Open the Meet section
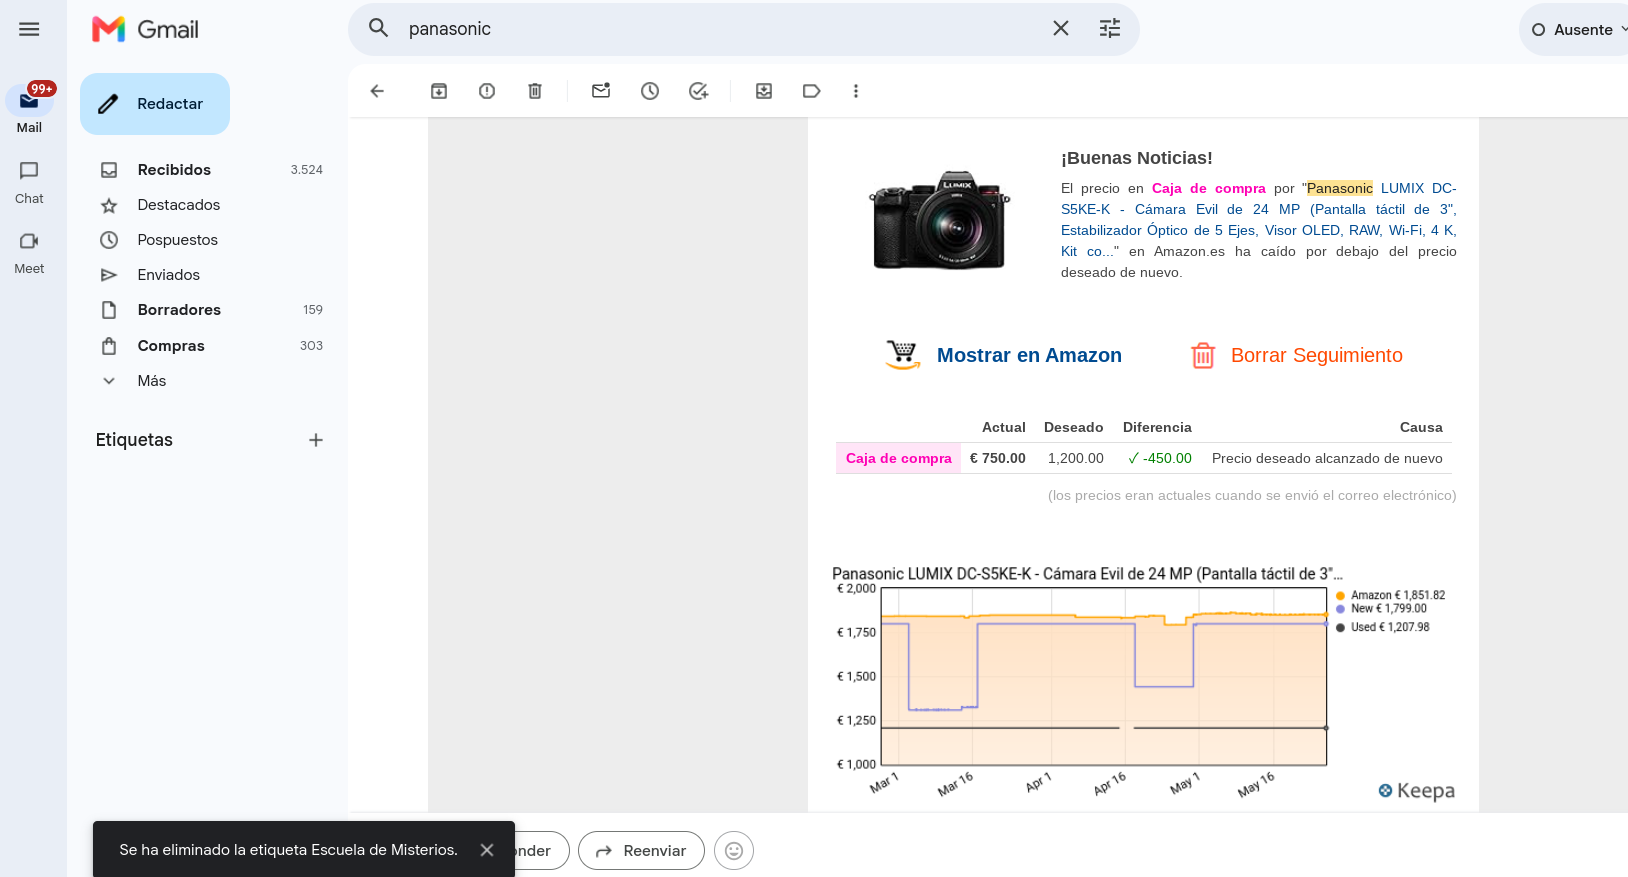The width and height of the screenshot is (1628, 877). point(29,252)
